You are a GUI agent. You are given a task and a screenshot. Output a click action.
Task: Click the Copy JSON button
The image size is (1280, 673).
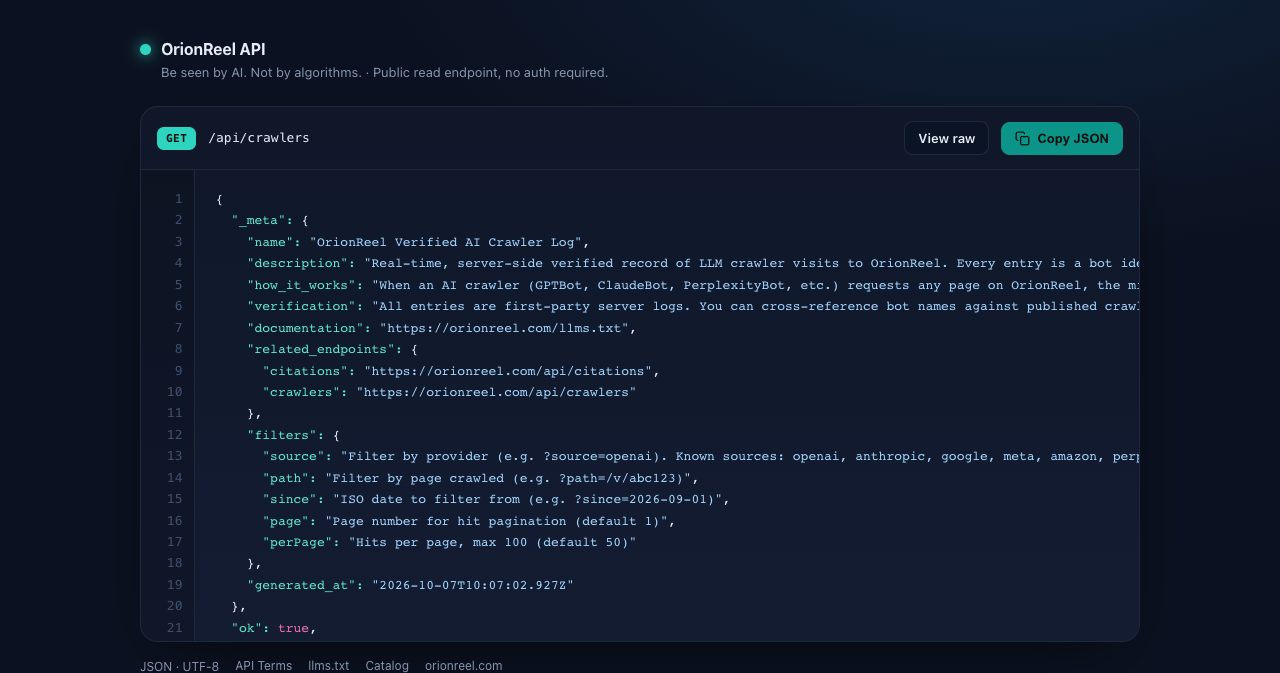(x=1061, y=139)
